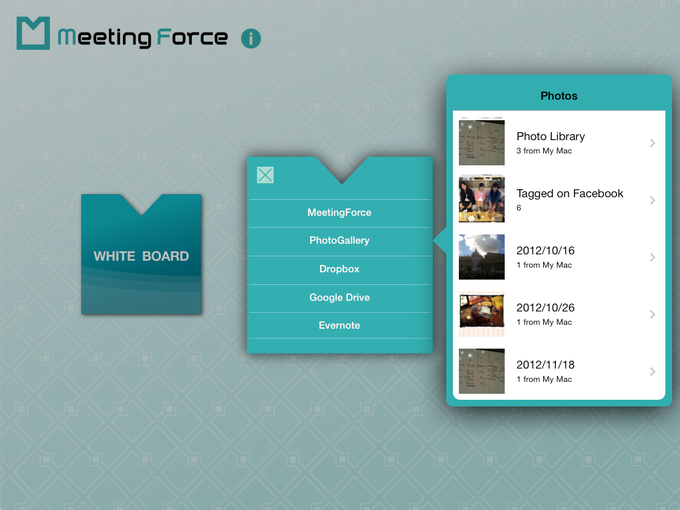Open the WHITE BOARD tile
This screenshot has width=680, height=510.
(x=141, y=254)
